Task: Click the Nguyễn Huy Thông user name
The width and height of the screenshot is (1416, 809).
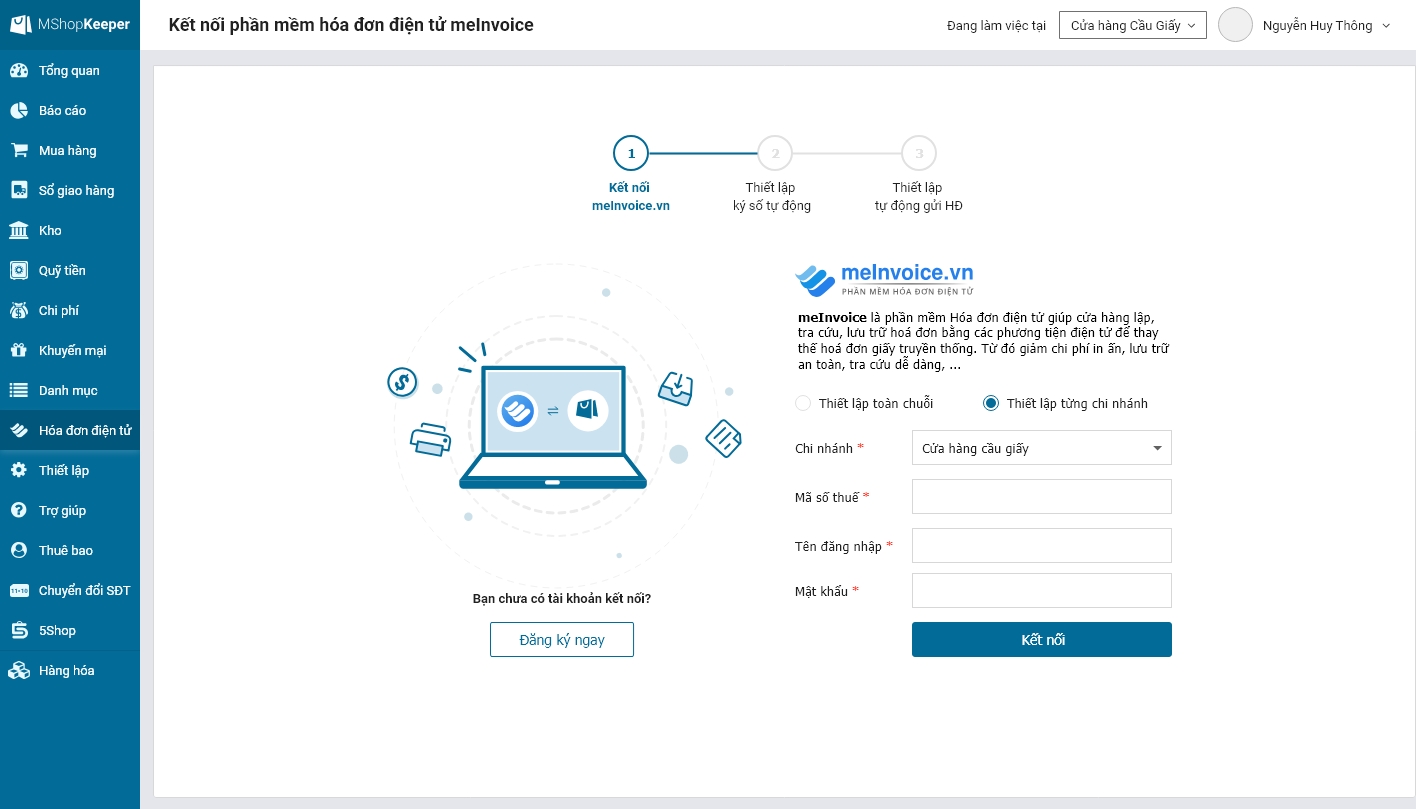Action: point(1317,26)
